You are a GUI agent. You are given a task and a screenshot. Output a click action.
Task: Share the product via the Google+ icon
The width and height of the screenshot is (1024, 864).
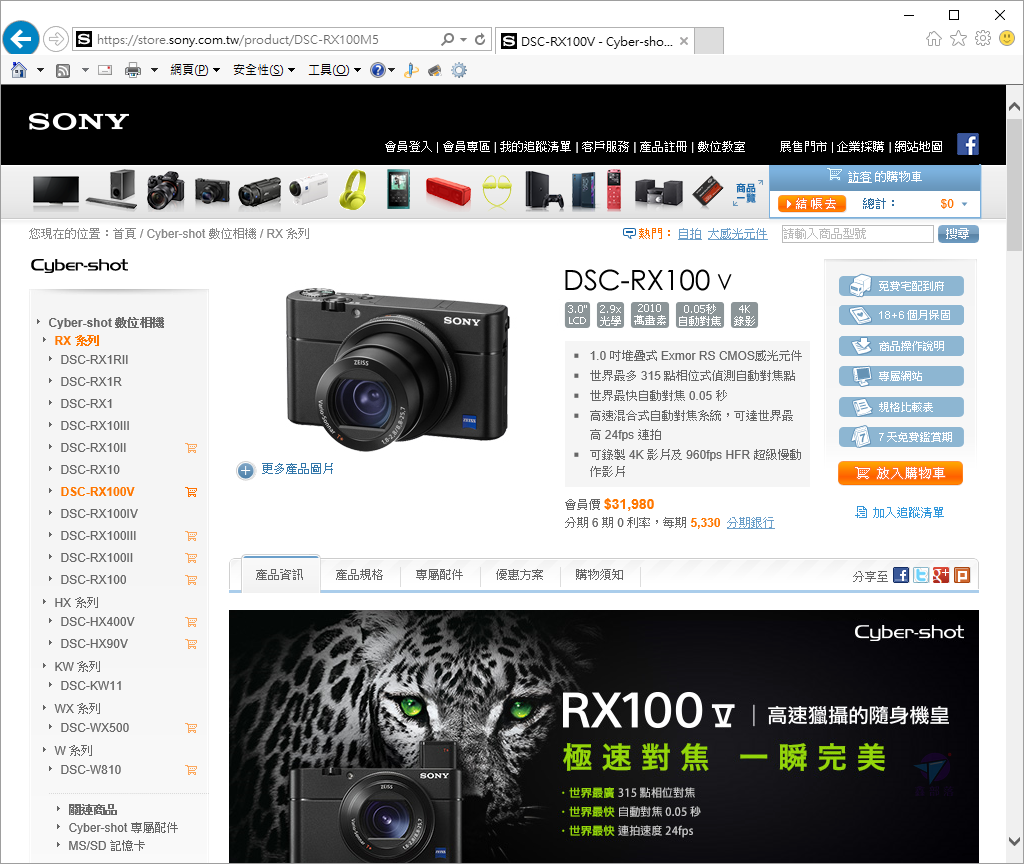(941, 575)
